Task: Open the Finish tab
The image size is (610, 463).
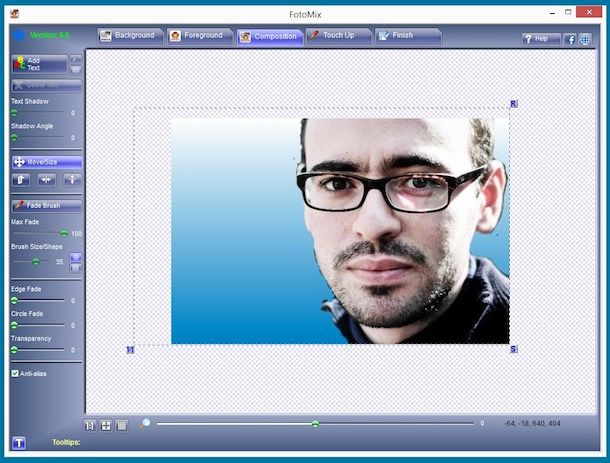Action: coord(407,36)
